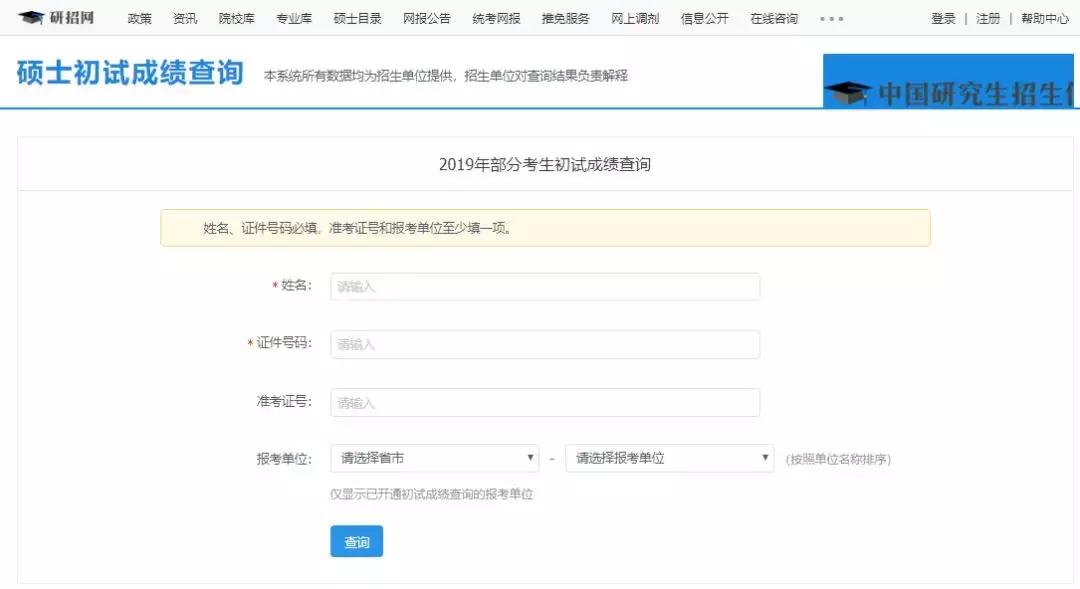Expand the province selector arrow

coord(529,457)
